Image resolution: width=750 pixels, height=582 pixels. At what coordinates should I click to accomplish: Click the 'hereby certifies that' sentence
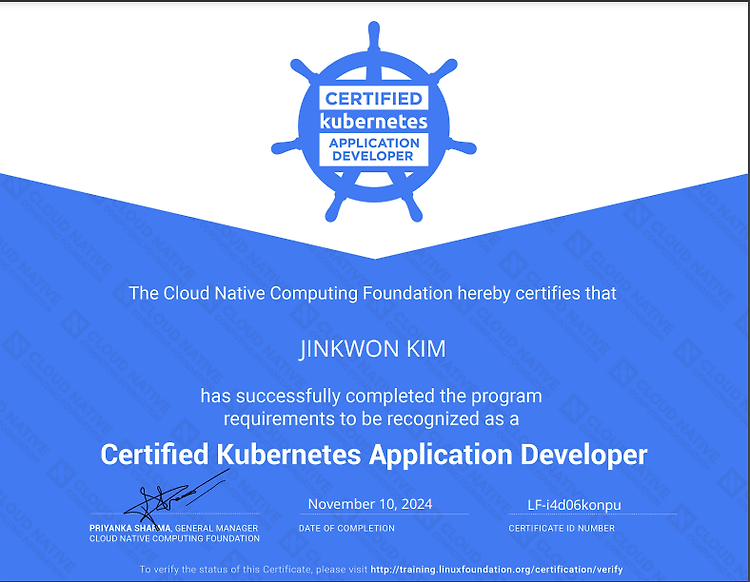[373, 293]
